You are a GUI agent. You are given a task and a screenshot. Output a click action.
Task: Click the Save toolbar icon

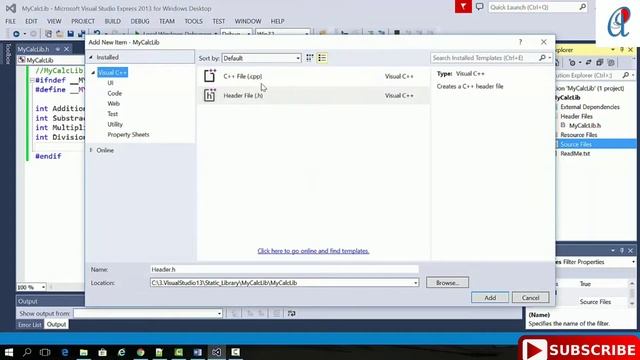[x=71, y=34]
